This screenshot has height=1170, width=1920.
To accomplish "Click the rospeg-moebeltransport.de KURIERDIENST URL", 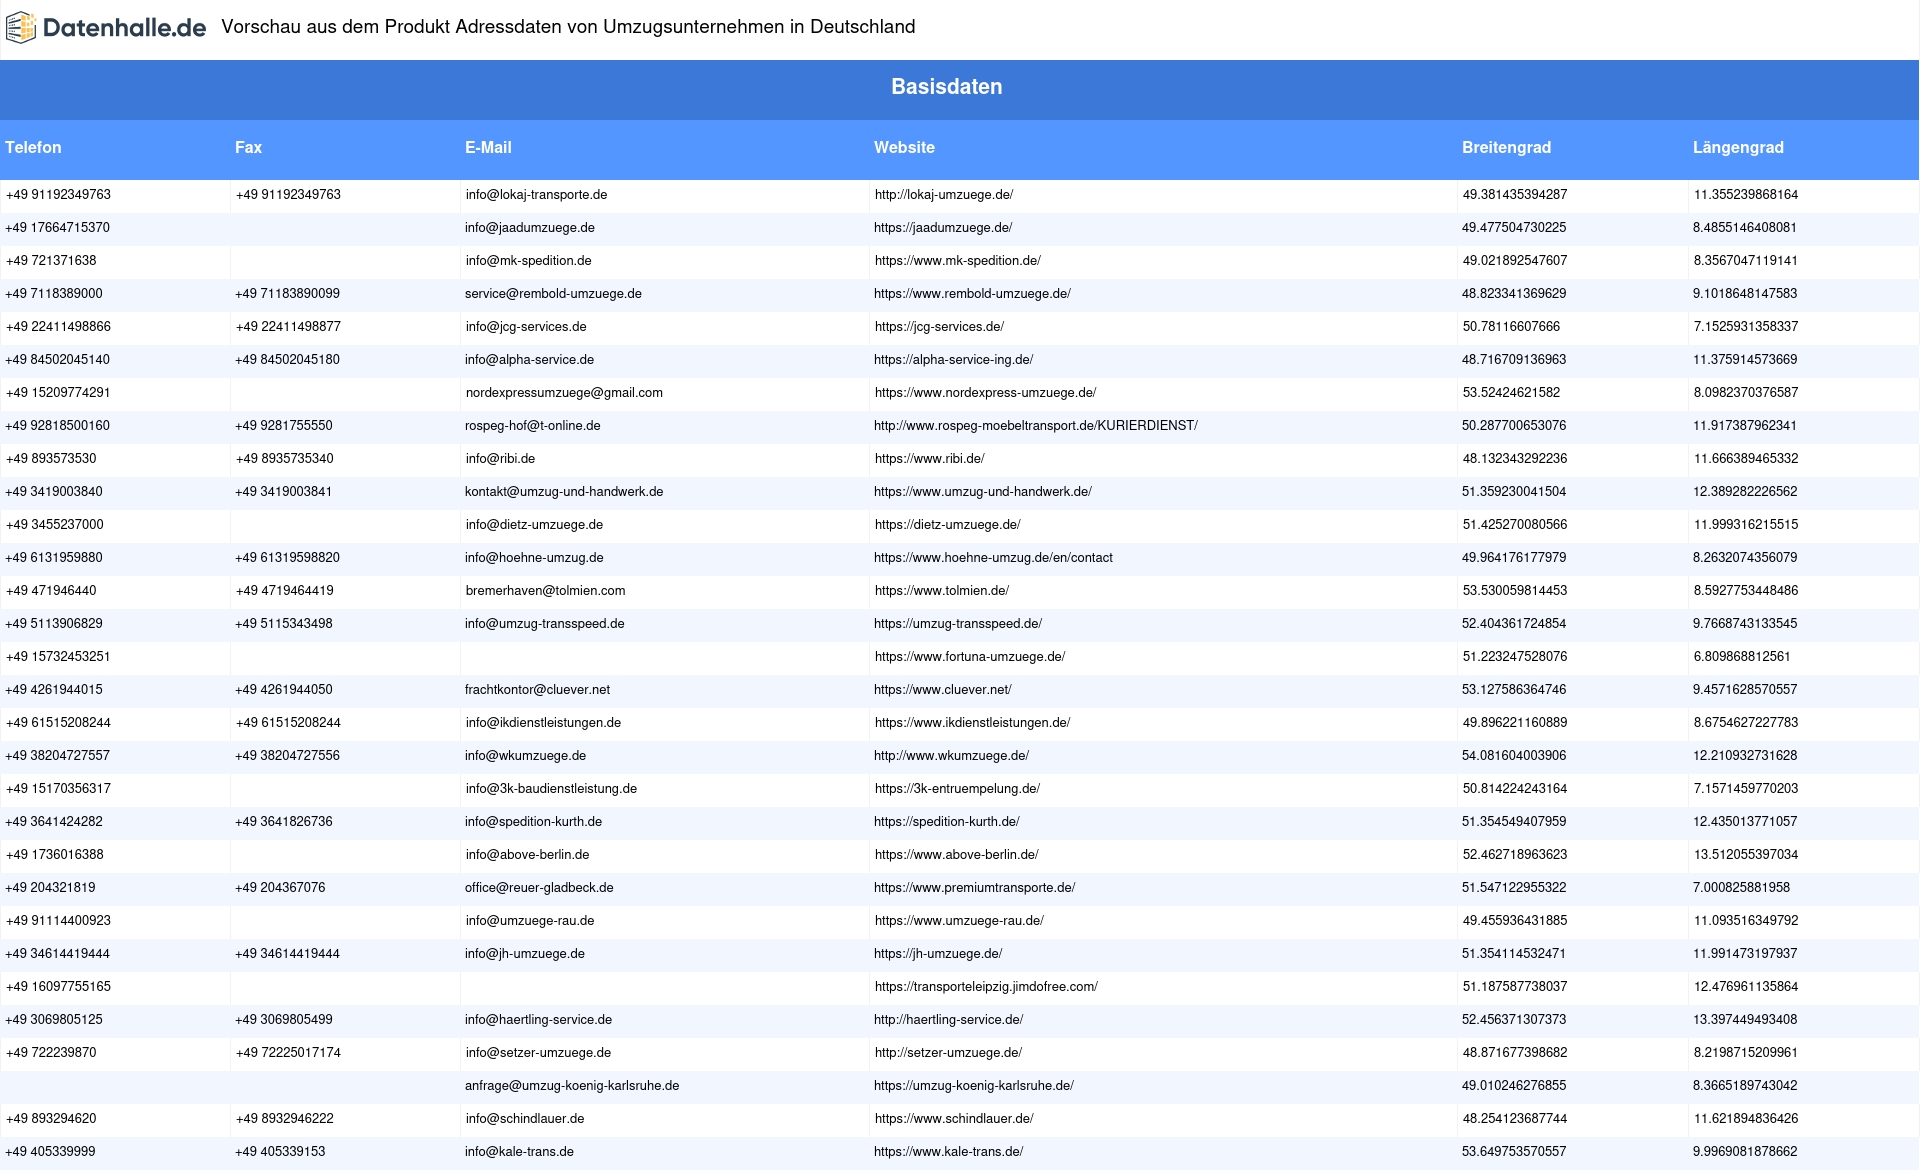I will pos(1036,426).
